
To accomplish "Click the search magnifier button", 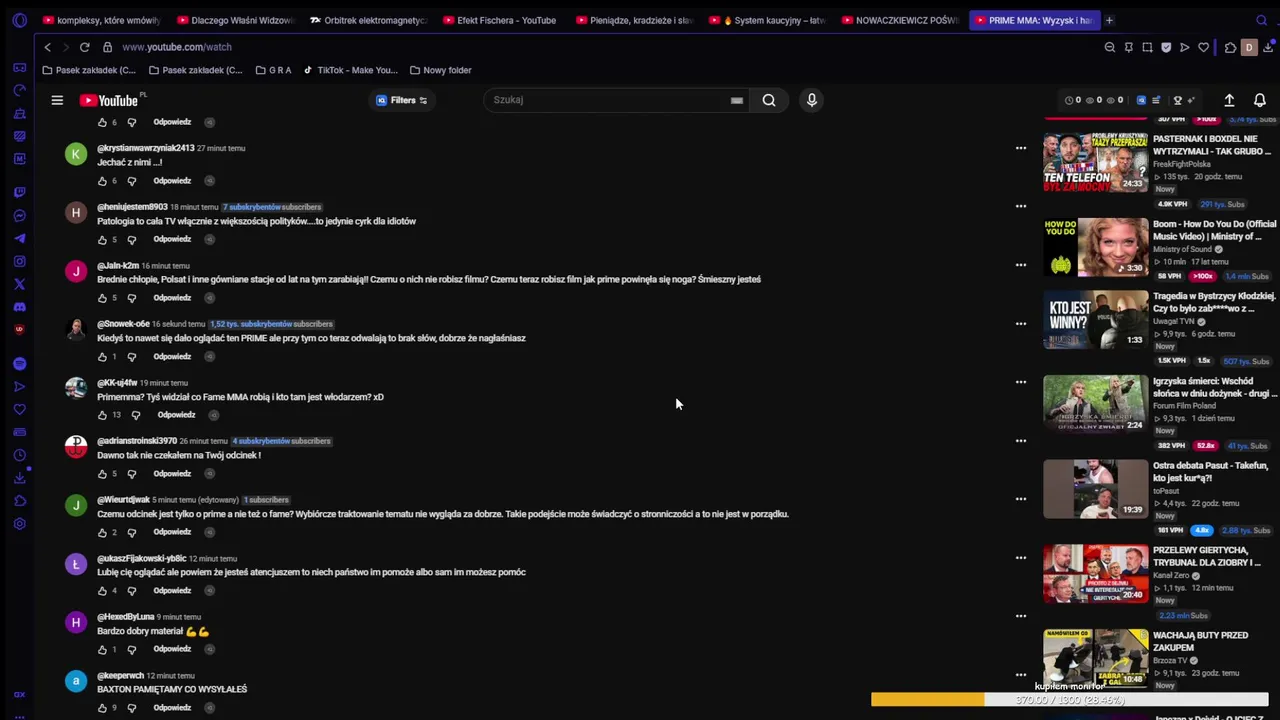I will tap(769, 100).
